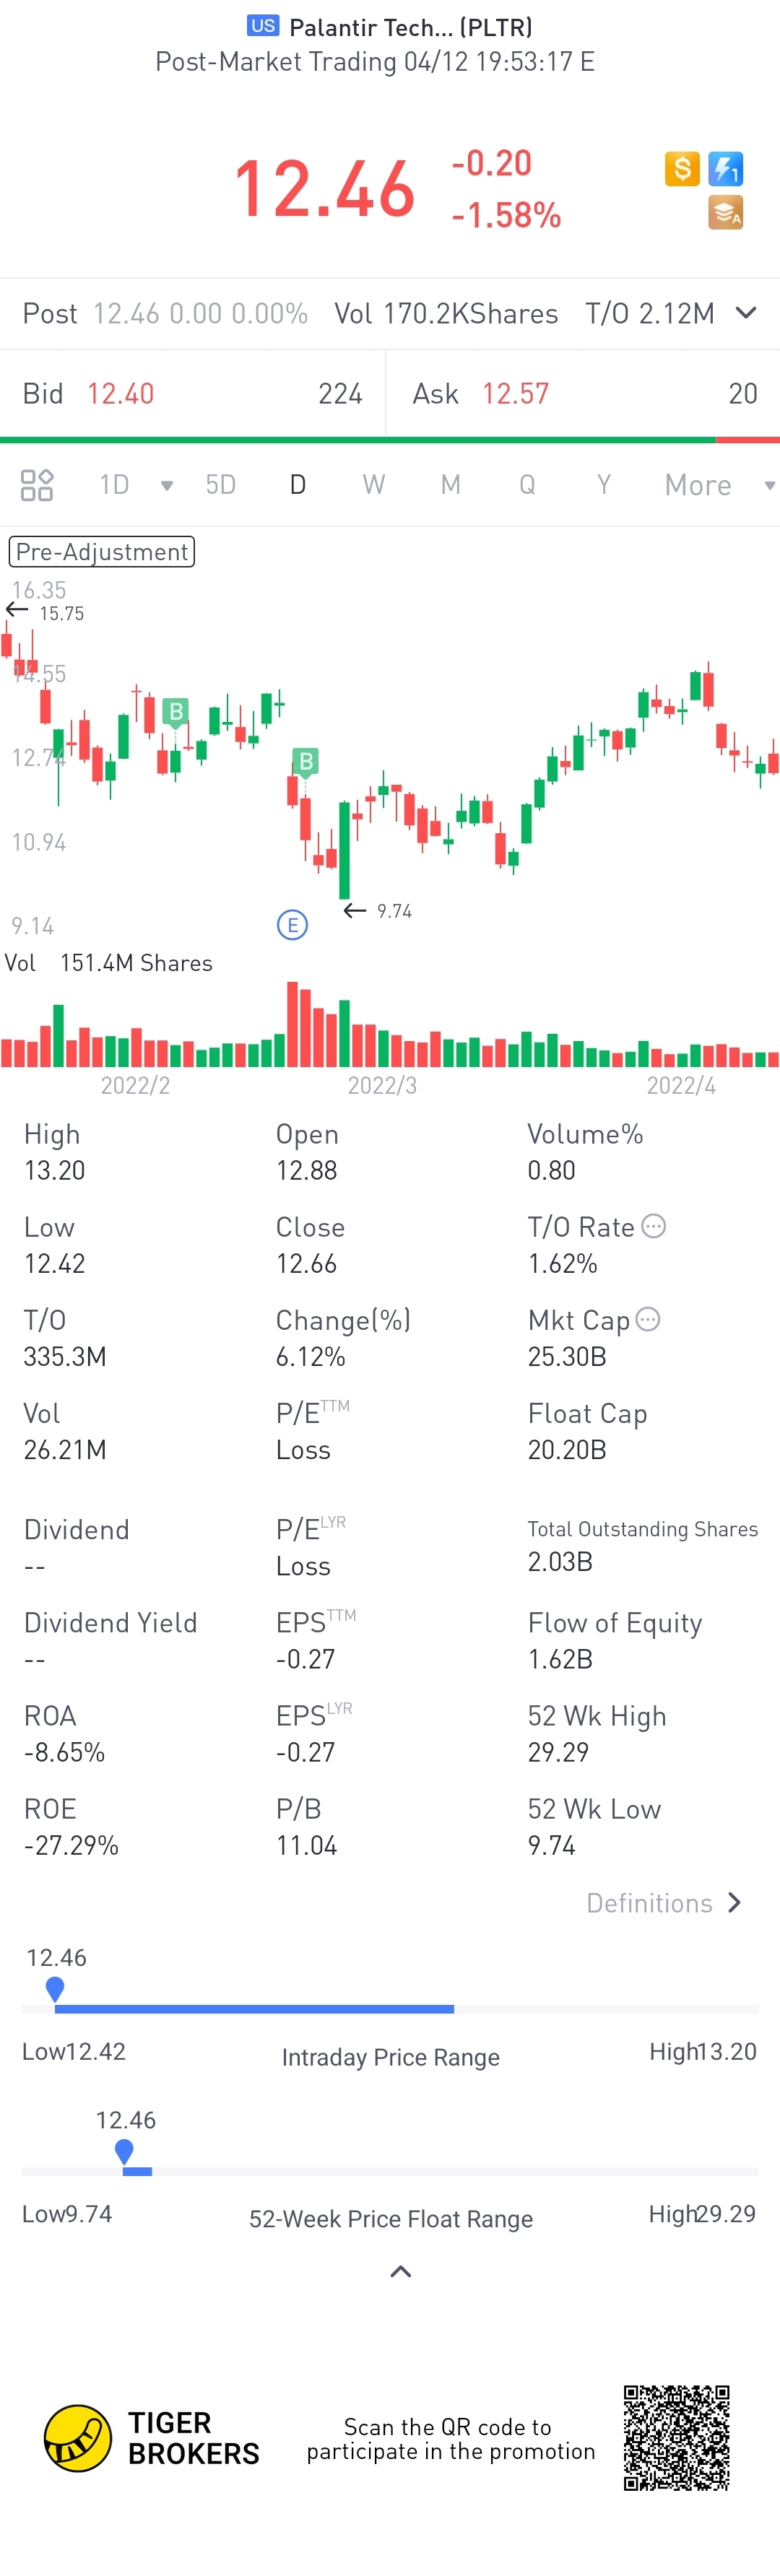Tap the earnings E marker on chart

tap(292, 924)
